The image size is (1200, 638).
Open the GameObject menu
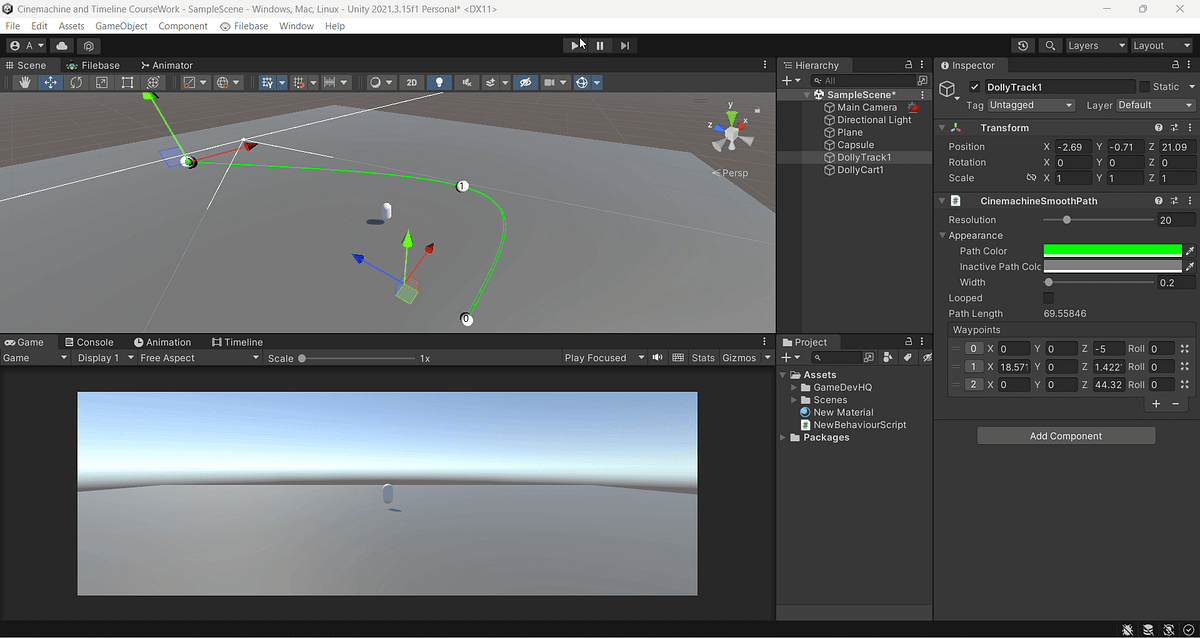coord(121,26)
